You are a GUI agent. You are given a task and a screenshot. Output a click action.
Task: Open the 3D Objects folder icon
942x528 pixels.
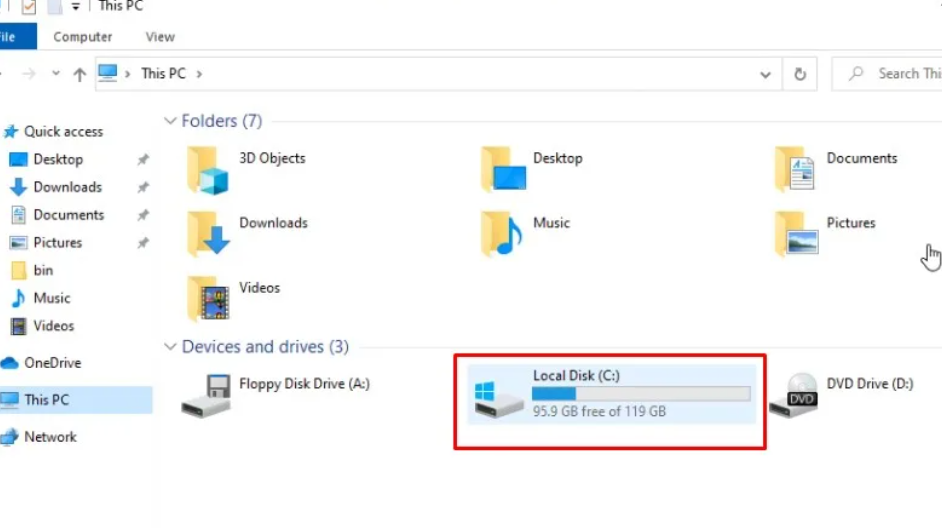[208, 171]
